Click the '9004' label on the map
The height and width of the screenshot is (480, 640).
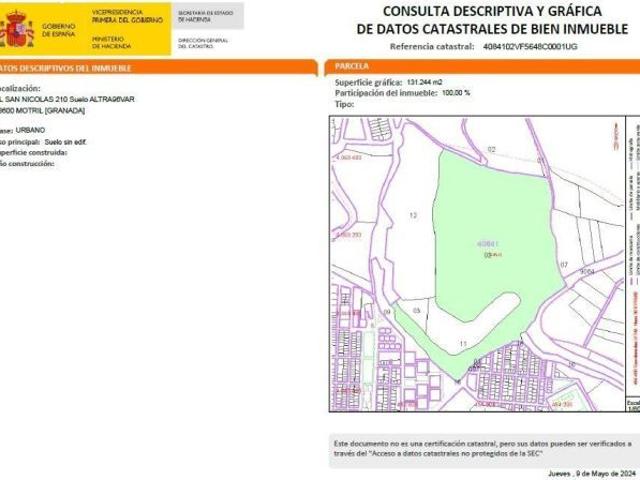point(587,271)
